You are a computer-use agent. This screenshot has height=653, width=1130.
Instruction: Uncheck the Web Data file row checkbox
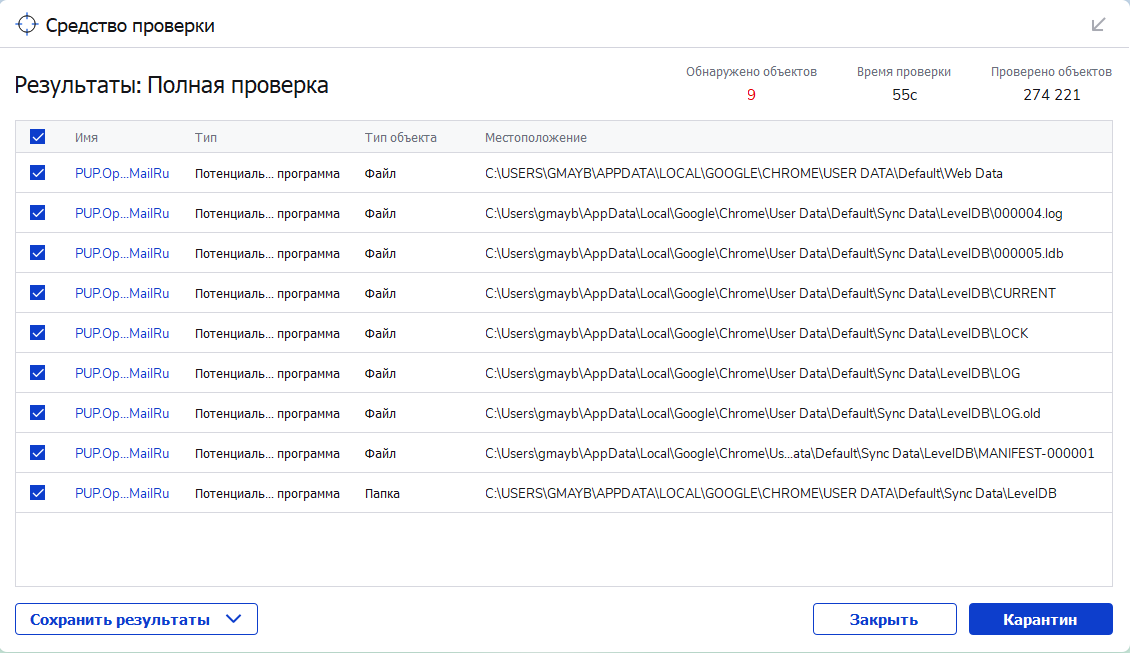coord(37,173)
